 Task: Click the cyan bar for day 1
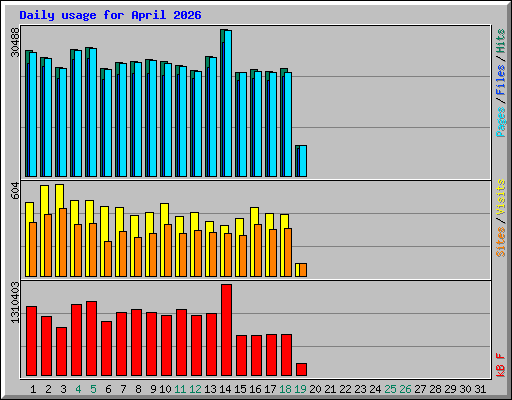33,114
